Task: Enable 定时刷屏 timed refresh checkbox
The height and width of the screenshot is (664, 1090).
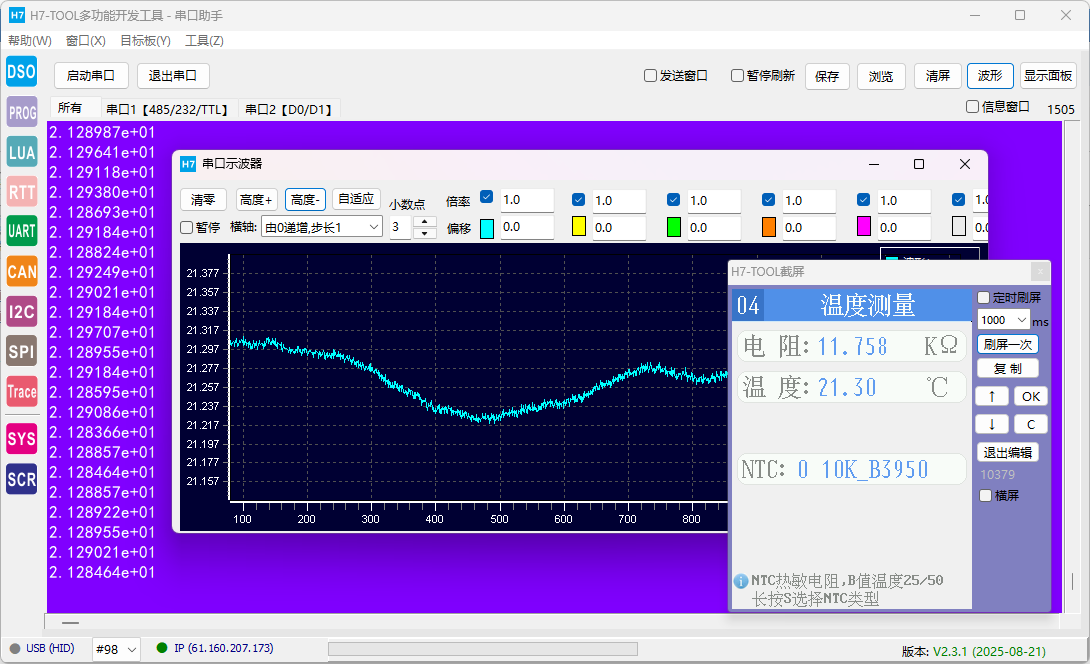Action: (x=984, y=298)
